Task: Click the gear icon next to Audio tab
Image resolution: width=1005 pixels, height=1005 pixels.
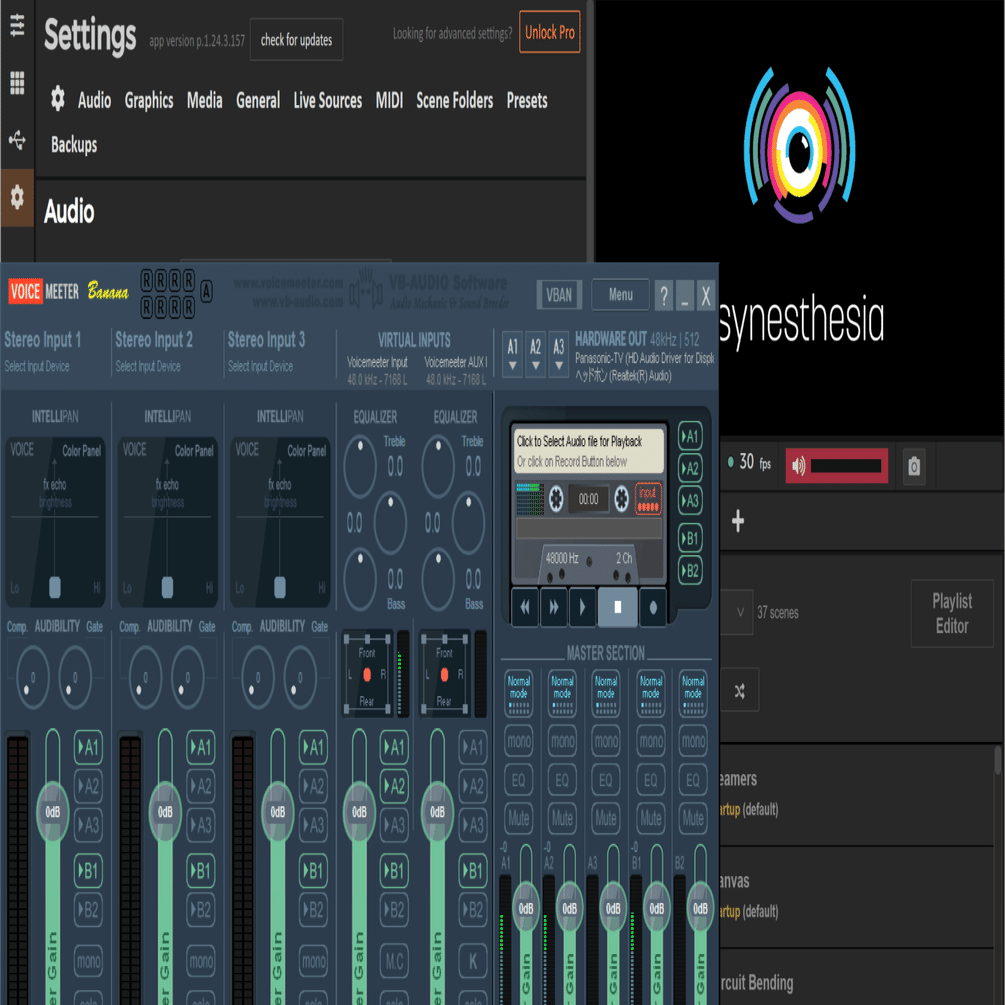Action: click(x=58, y=99)
